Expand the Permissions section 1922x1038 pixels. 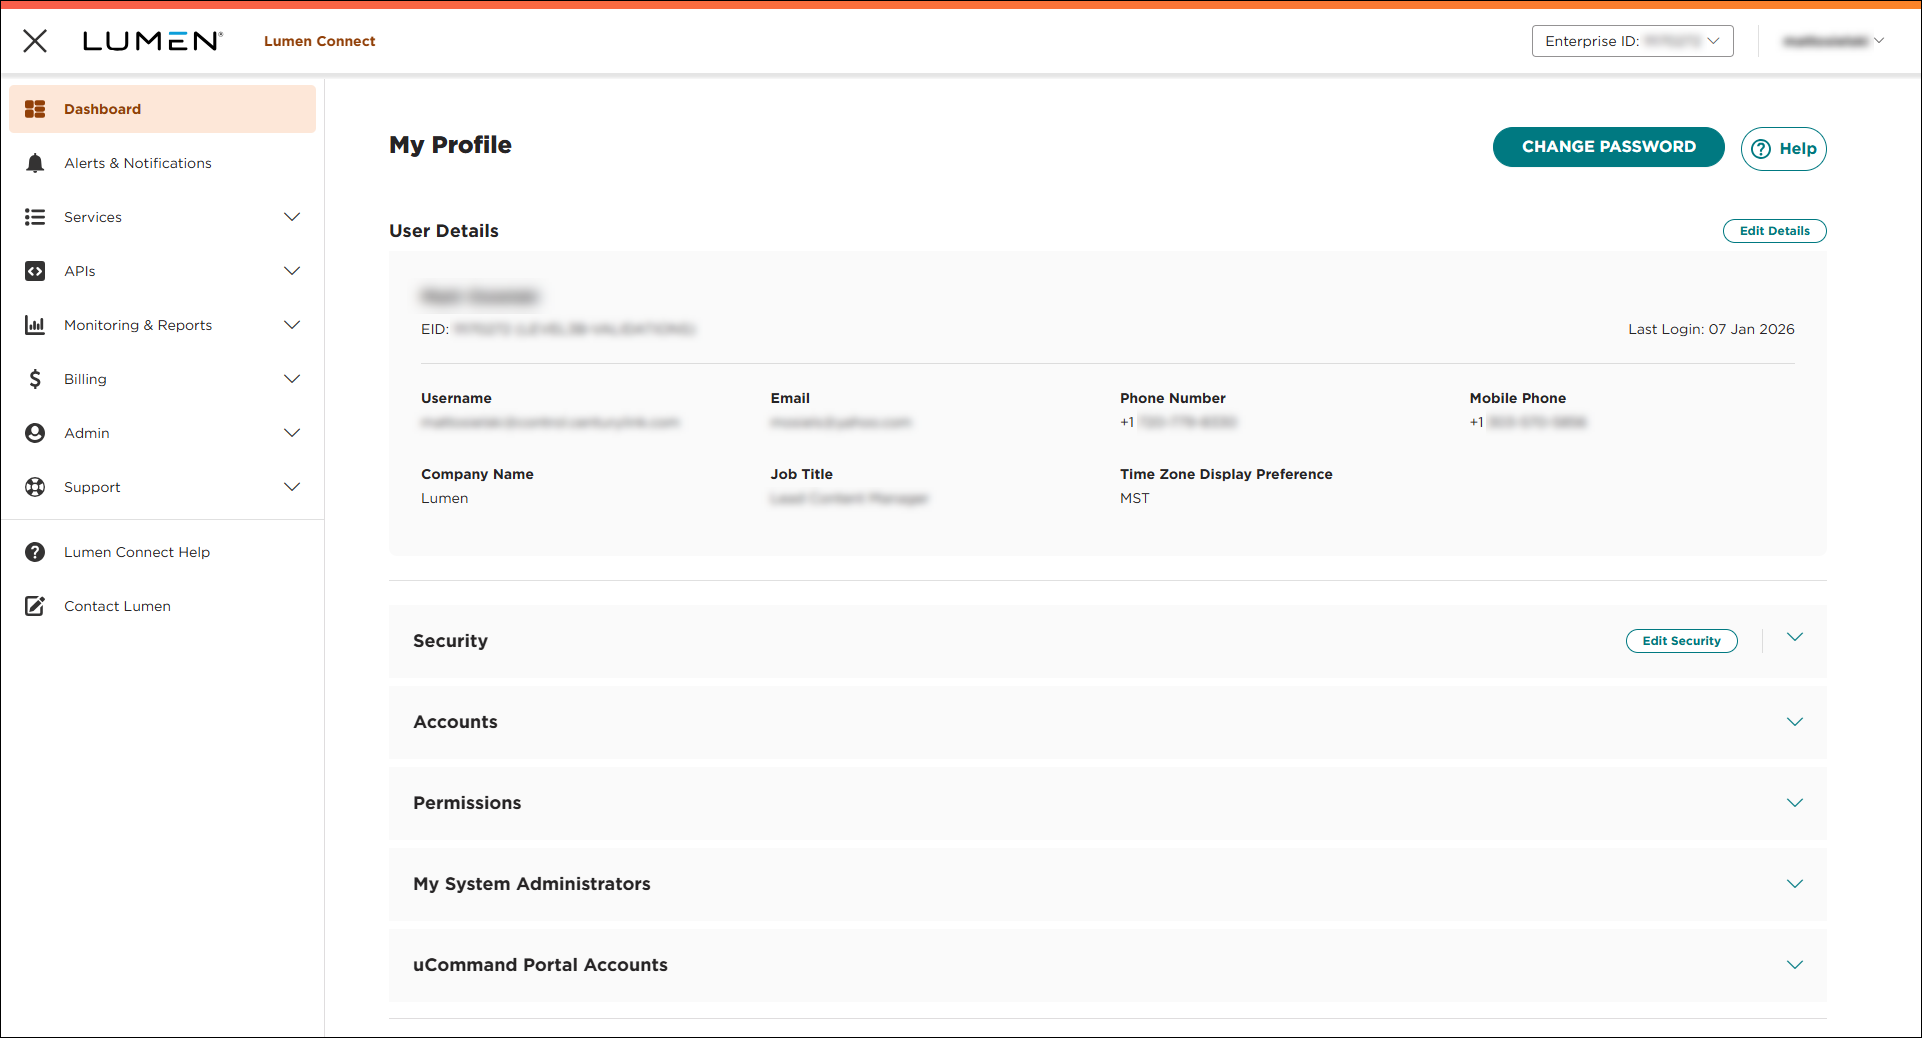pyautogui.click(x=1794, y=803)
